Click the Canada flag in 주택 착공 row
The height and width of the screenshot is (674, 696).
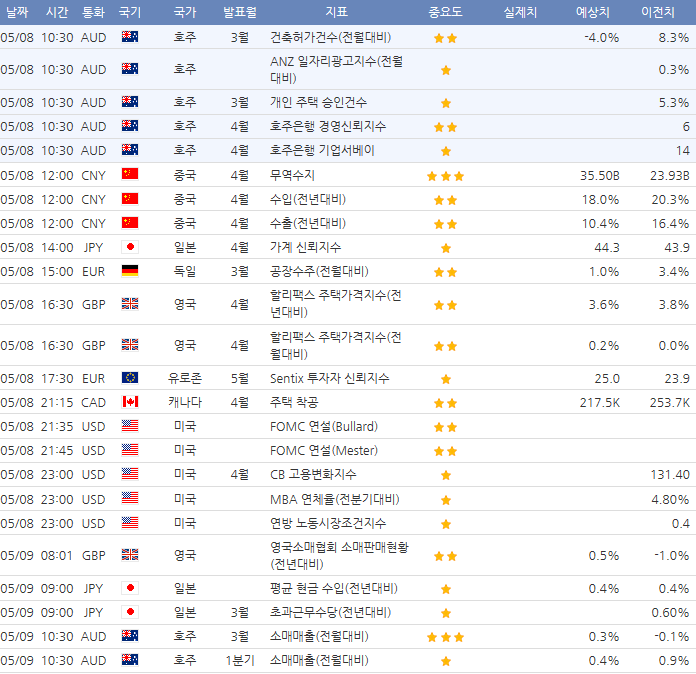tap(130, 402)
